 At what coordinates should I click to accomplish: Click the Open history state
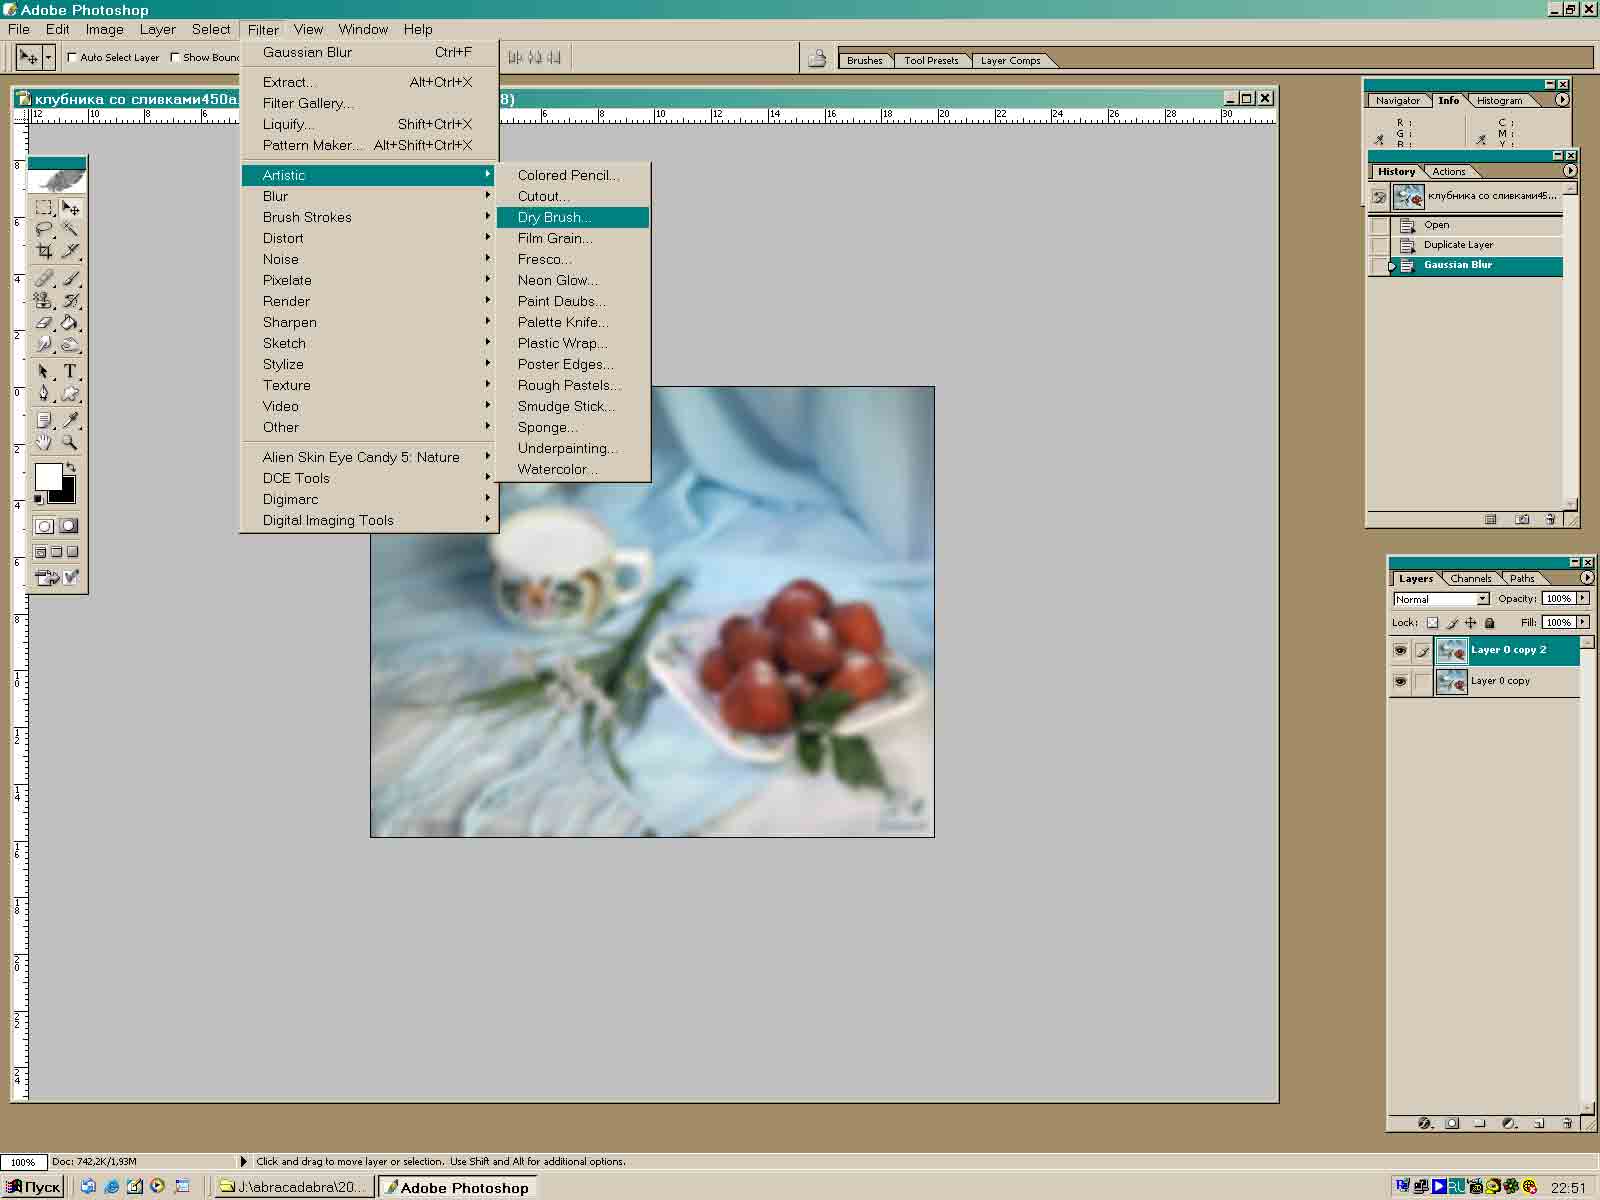pyautogui.click(x=1436, y=225)
